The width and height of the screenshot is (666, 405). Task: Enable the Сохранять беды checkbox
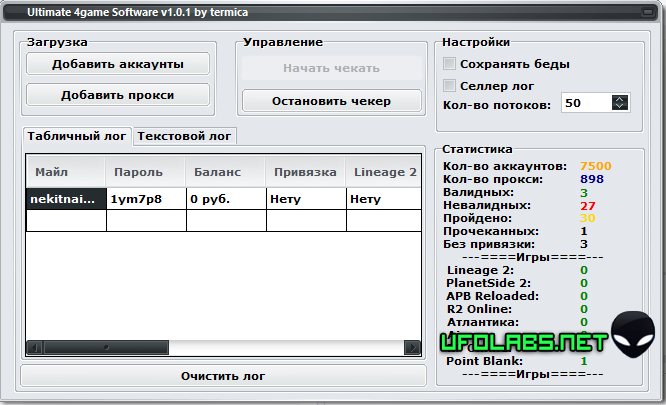[x=449, y=64]
